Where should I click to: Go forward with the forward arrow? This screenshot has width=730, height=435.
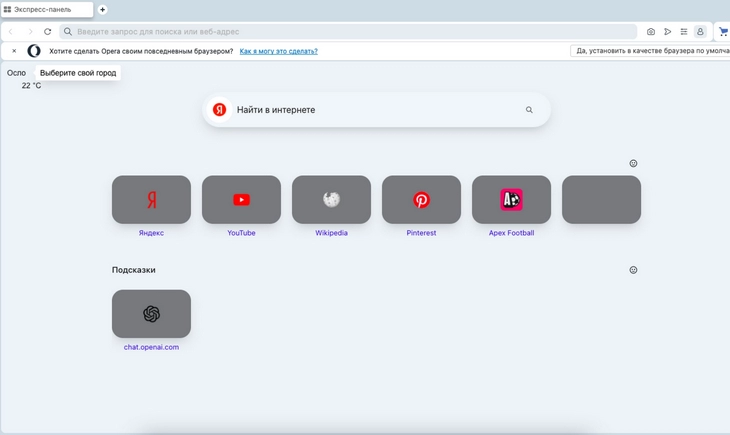(x=30, y=32)
